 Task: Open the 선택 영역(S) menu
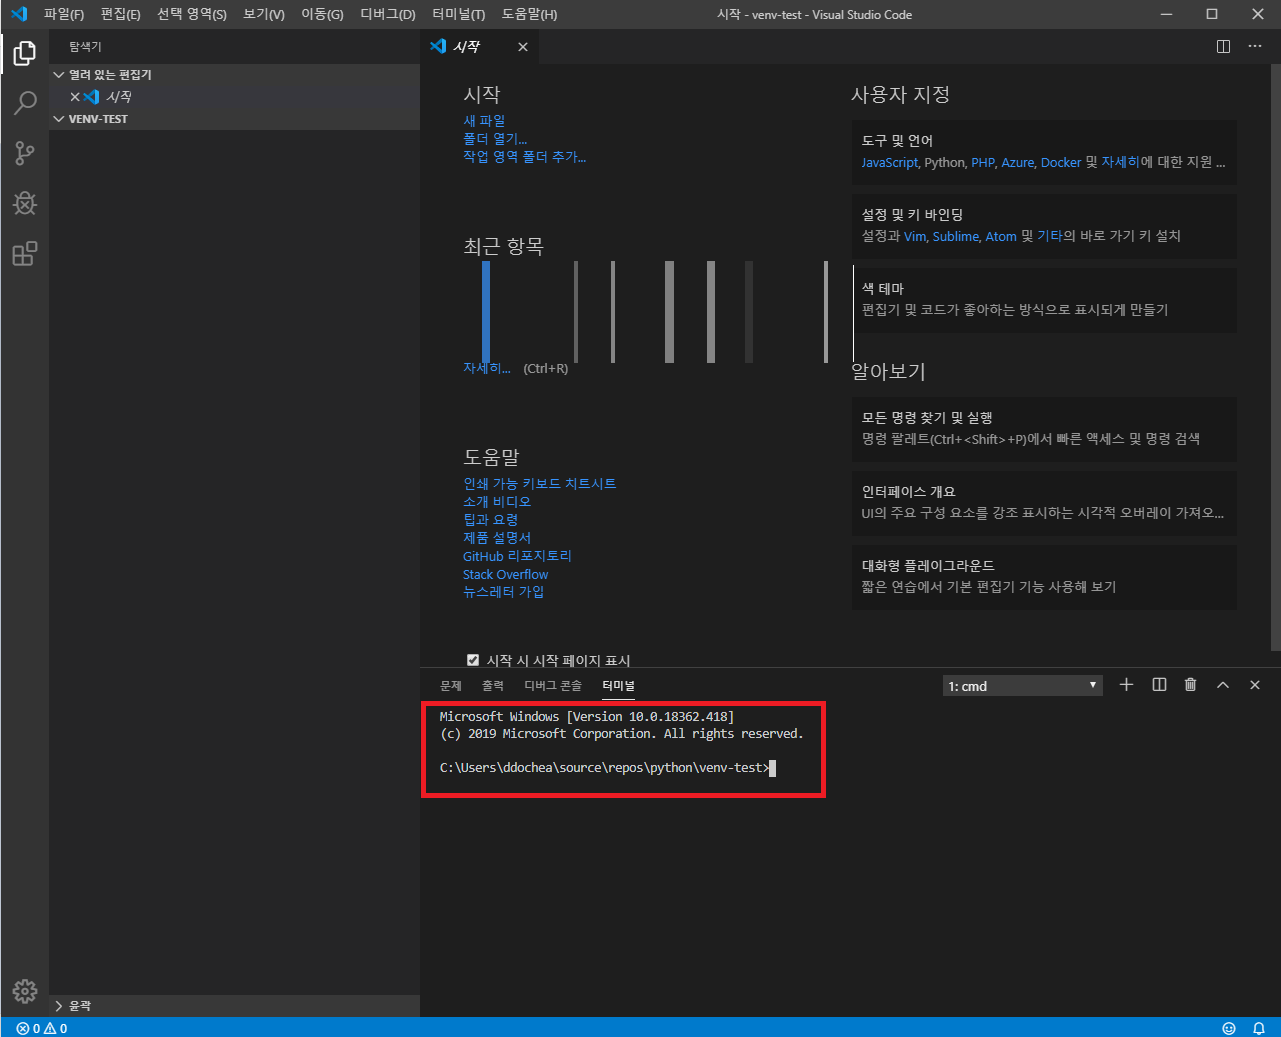[x=192, y=14]
